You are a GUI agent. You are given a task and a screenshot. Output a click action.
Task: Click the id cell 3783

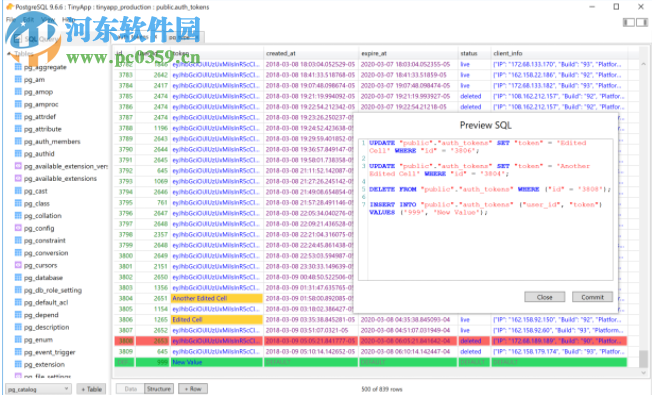125,75
